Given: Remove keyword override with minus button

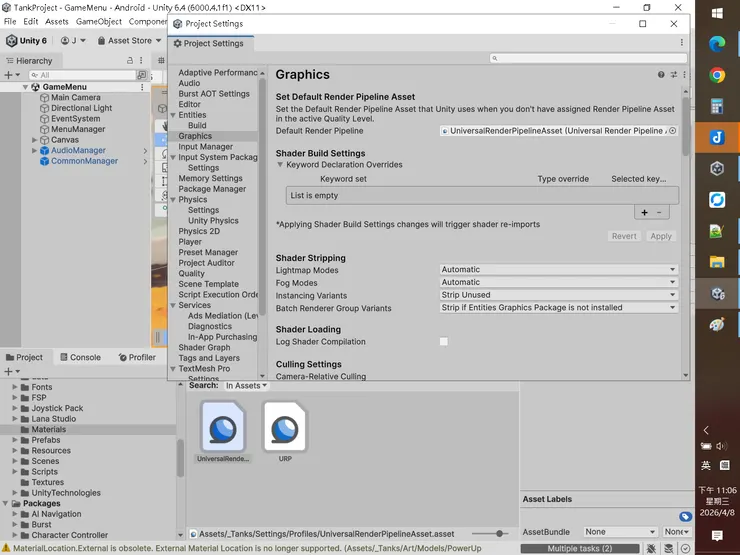Looking at the screenshot, I should (659, 212).
